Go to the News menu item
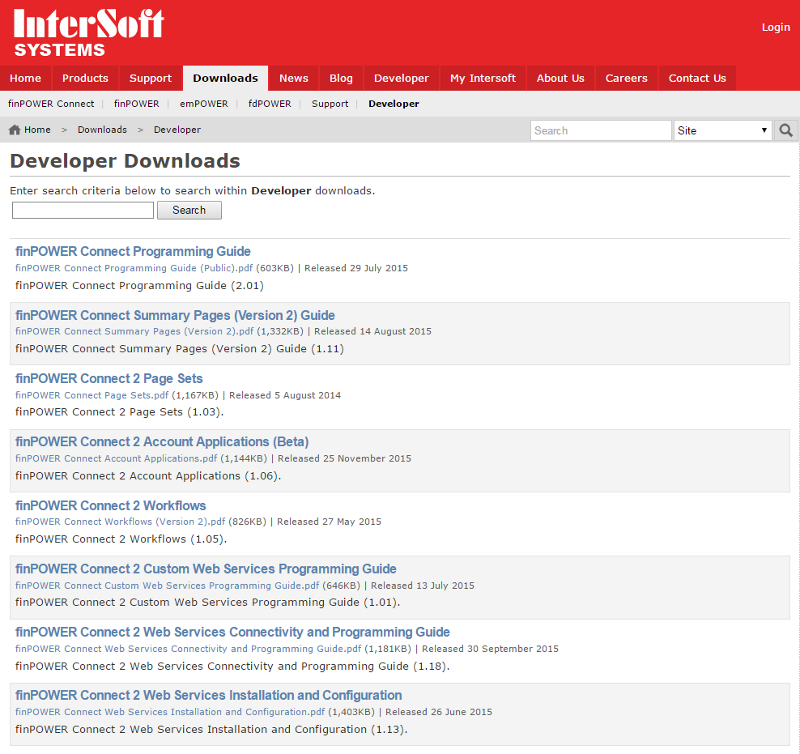 coord(294,79)
